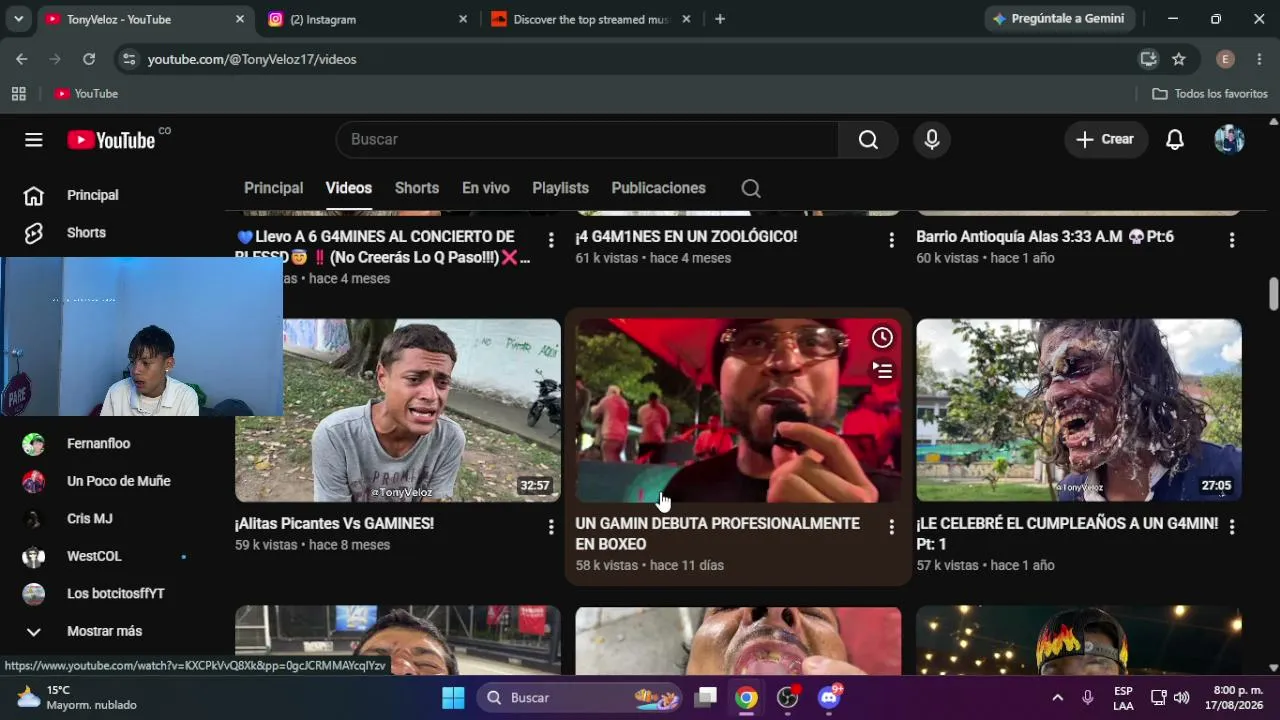Click the YouTube Buscar search field
Image resolution: width=1280 pixels, height=720 pixels.
[x=587, y=140]
